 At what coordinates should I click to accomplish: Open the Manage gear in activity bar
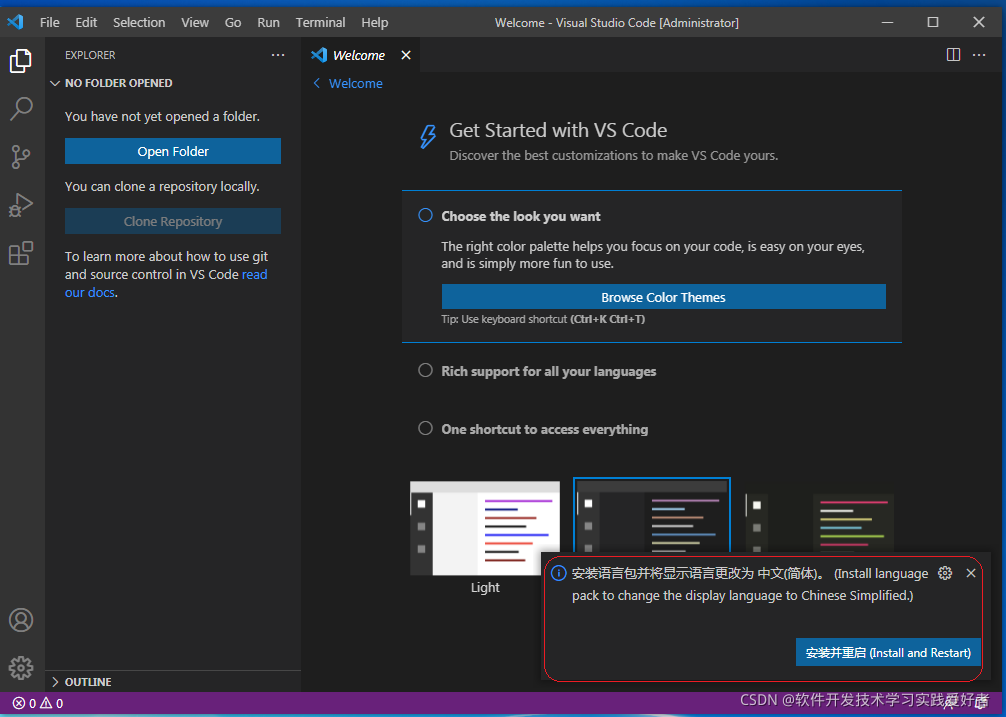[21, 668]
